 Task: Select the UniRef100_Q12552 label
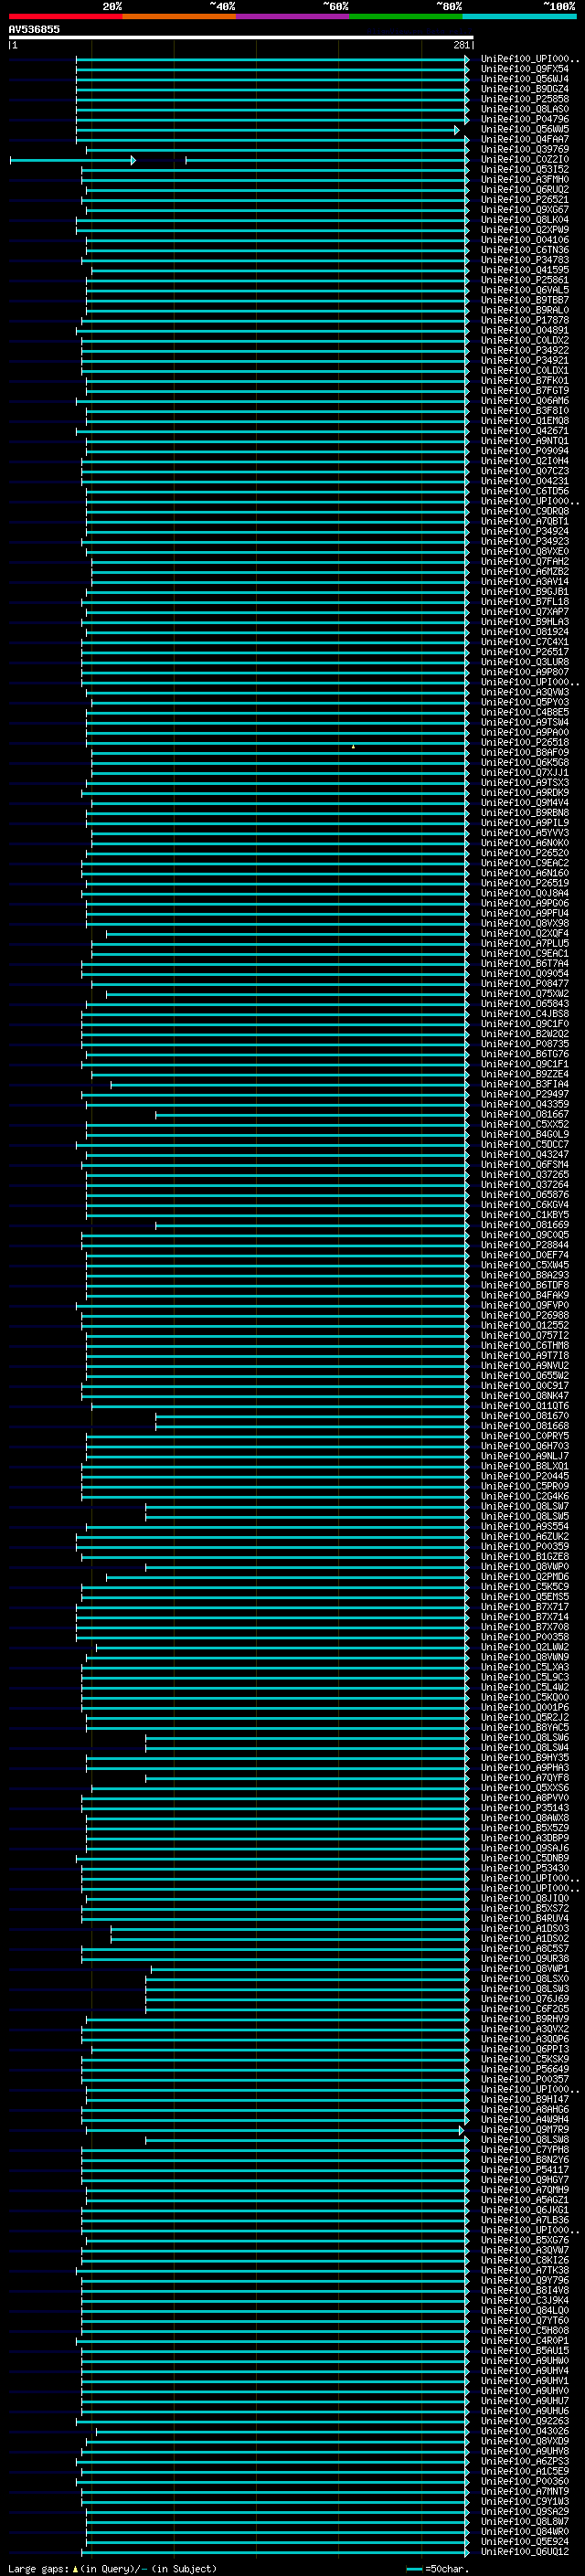pyautogui.click(x=525, y=1326)
